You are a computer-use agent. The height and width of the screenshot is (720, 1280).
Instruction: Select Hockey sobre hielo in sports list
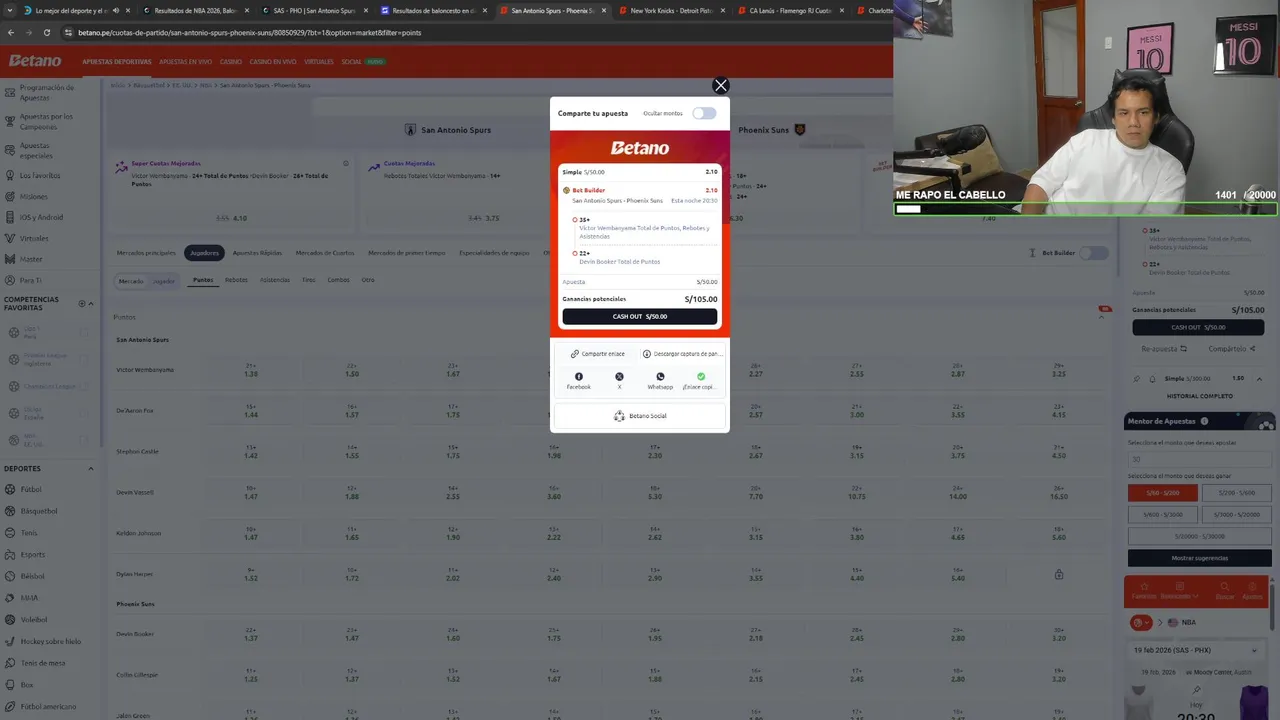pyautogui.click(x=50, y=641)
